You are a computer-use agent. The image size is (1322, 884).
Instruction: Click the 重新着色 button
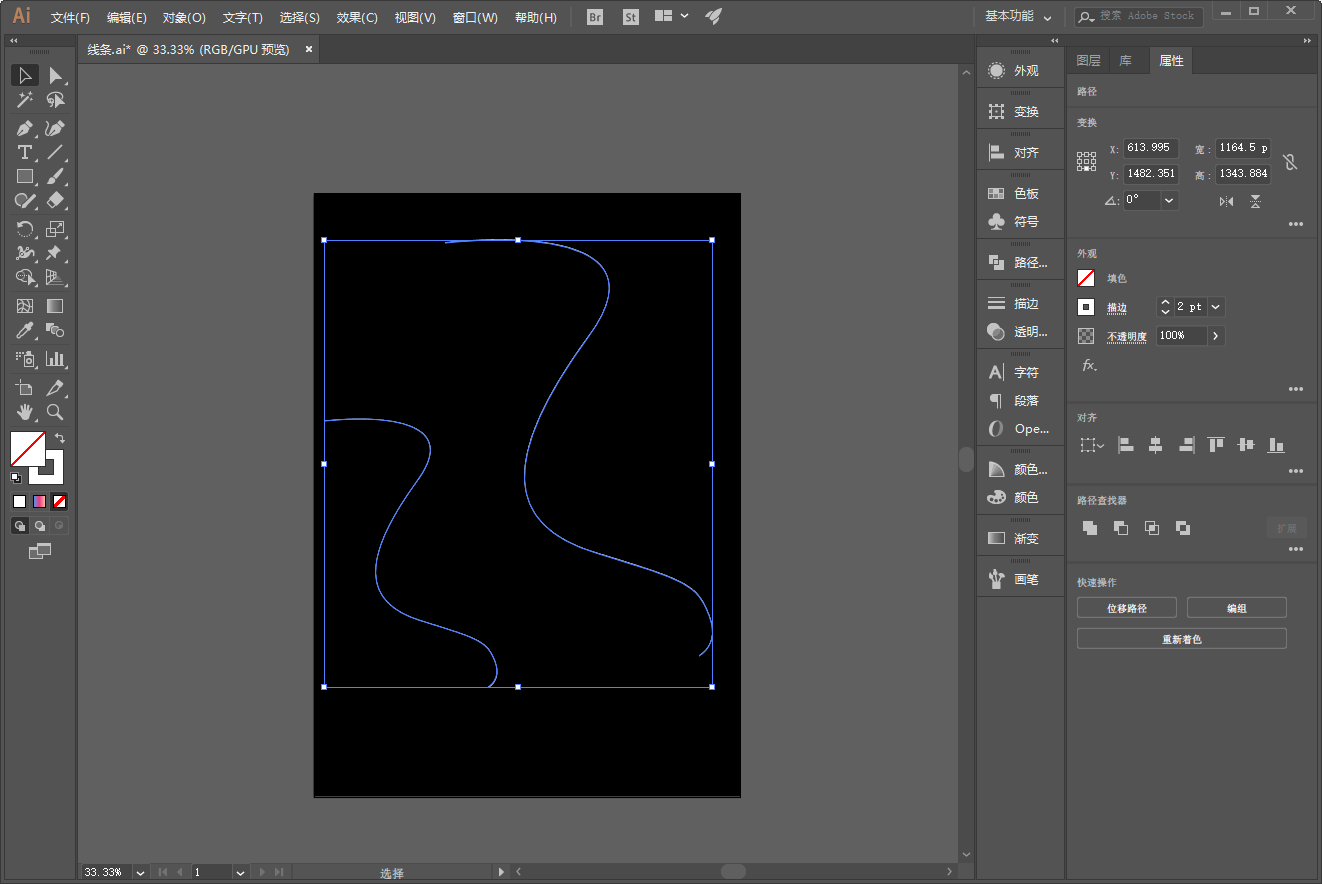pos(1182,639)
